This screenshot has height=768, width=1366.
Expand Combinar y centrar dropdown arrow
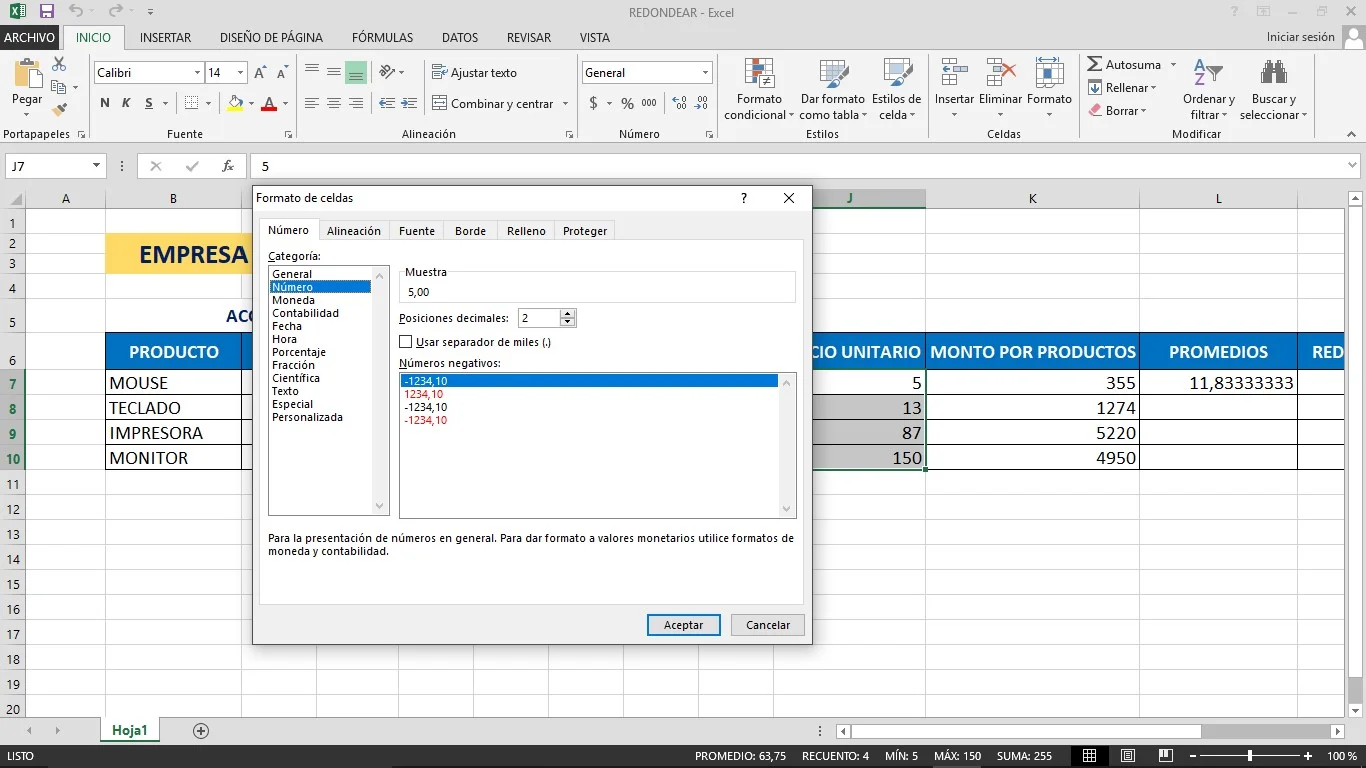565,104
